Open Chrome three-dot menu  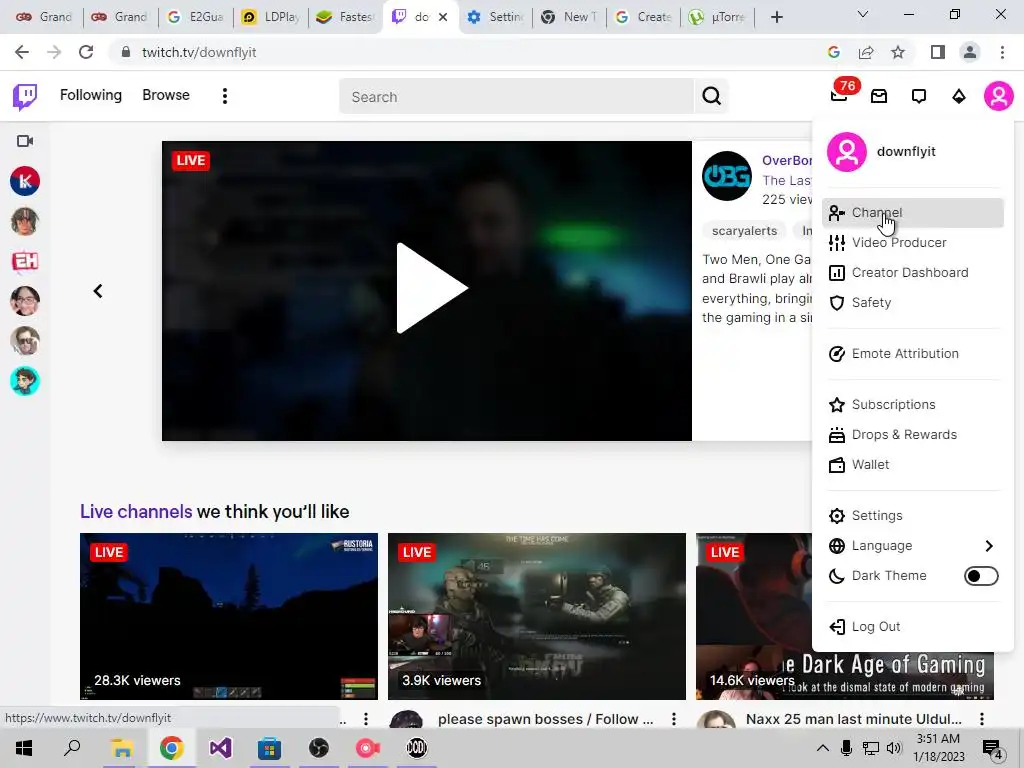(x=1002, y=52)
